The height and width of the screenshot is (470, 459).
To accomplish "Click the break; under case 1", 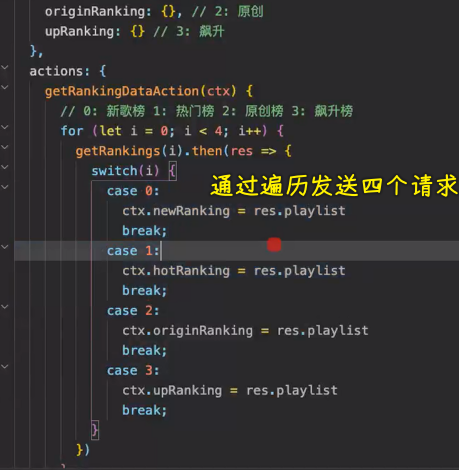I will point(144,291).
